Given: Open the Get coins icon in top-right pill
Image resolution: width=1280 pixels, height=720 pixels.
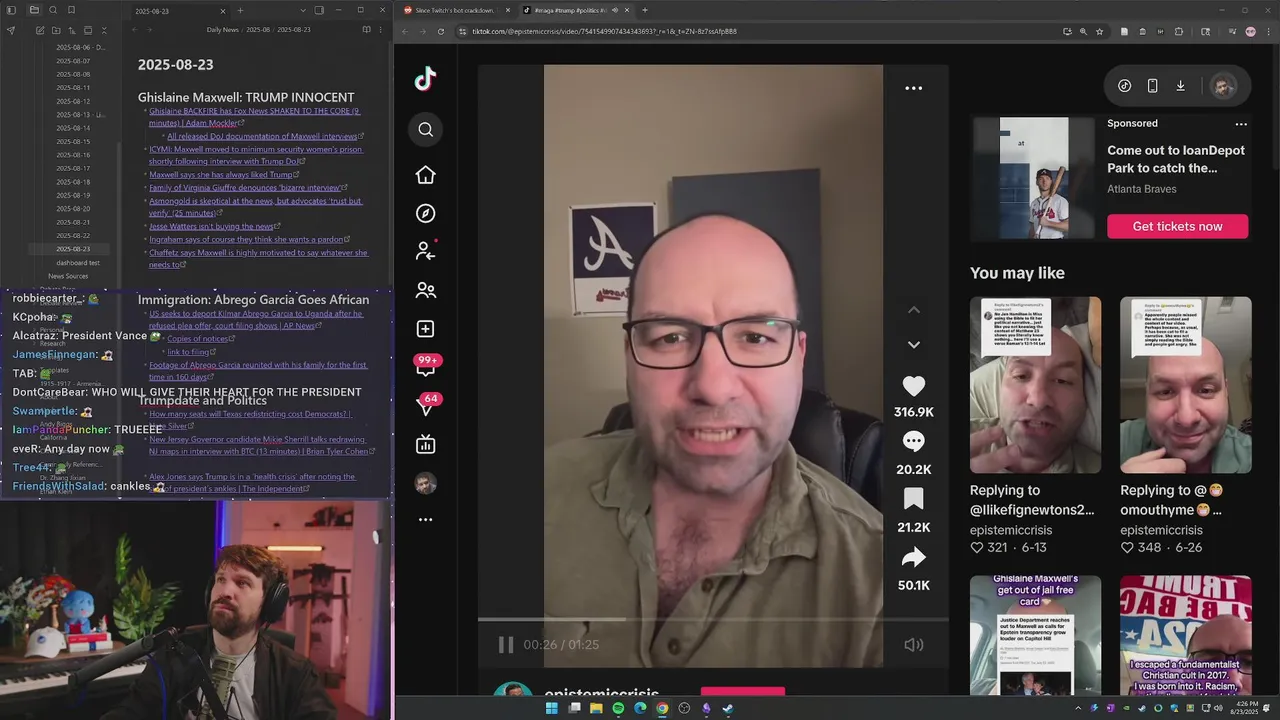Looking at the screenshot, I should [x=1125, y=86].
